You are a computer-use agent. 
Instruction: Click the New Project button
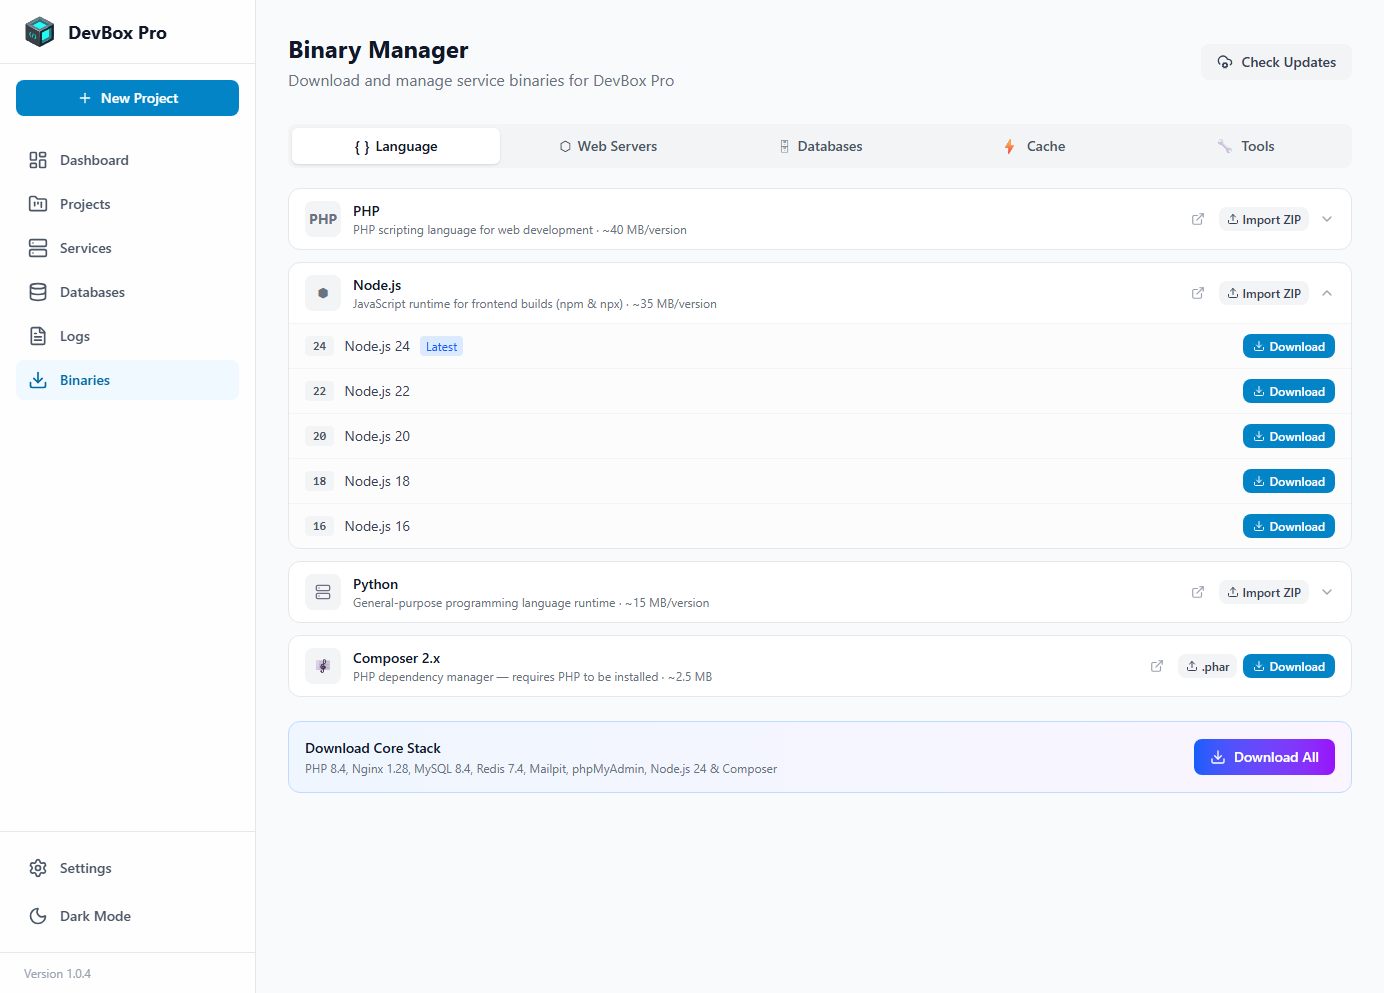point(127,98)
